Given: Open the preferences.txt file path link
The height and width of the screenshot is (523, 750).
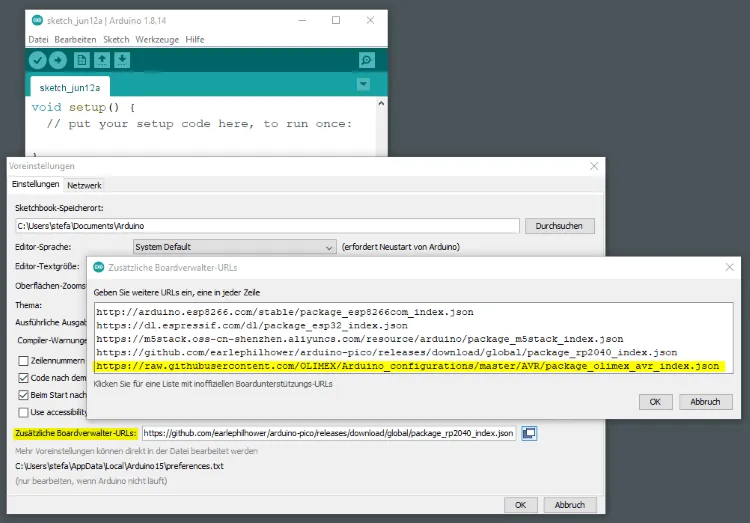Looking at the screenshot, I should (x=119, y=466).
